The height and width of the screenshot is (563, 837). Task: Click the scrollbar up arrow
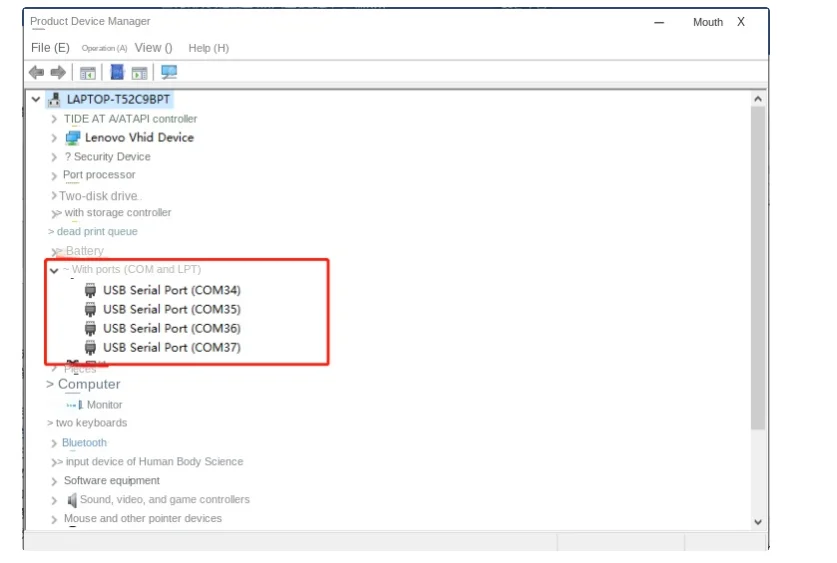[757, 99]
